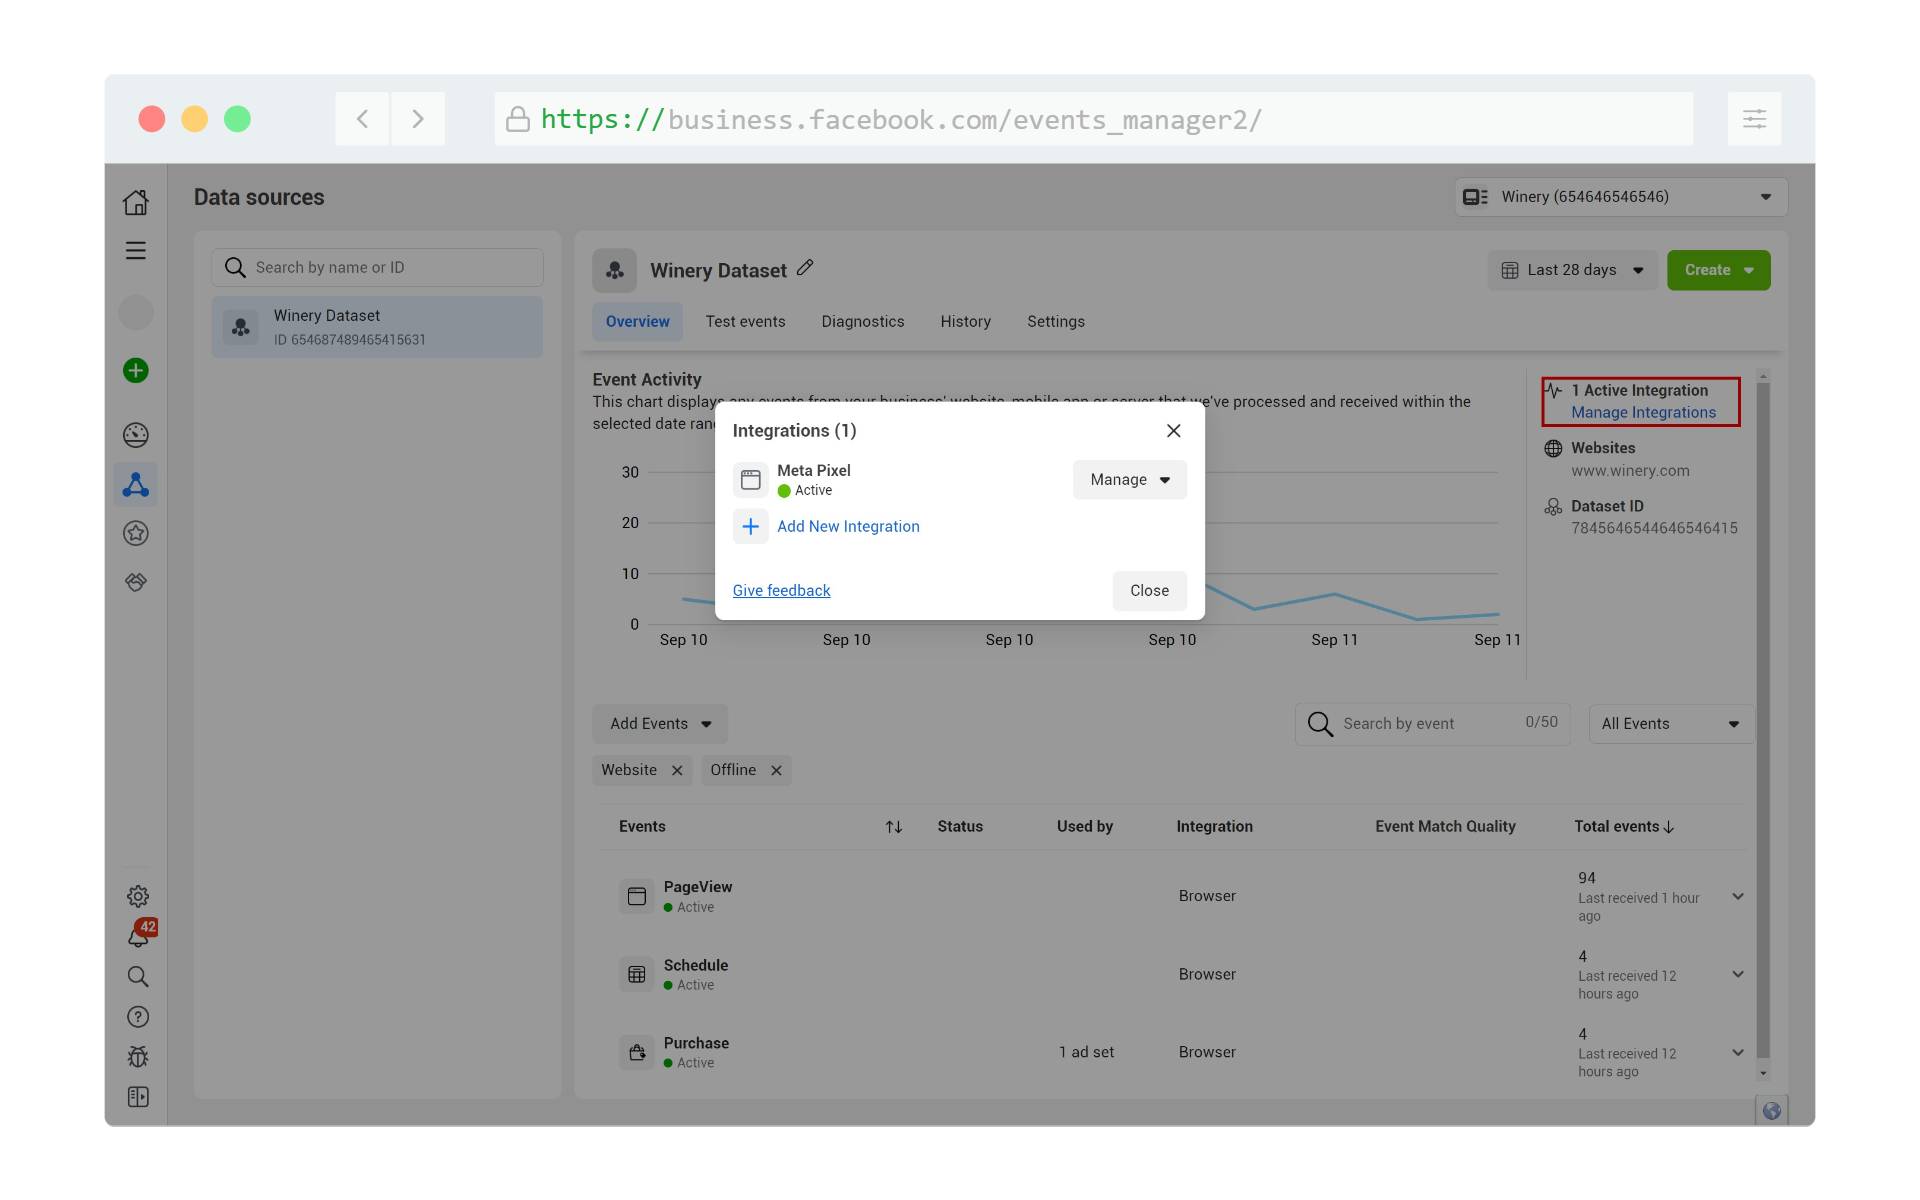Open the green Create dropdown button

[x=1719, y=270]
